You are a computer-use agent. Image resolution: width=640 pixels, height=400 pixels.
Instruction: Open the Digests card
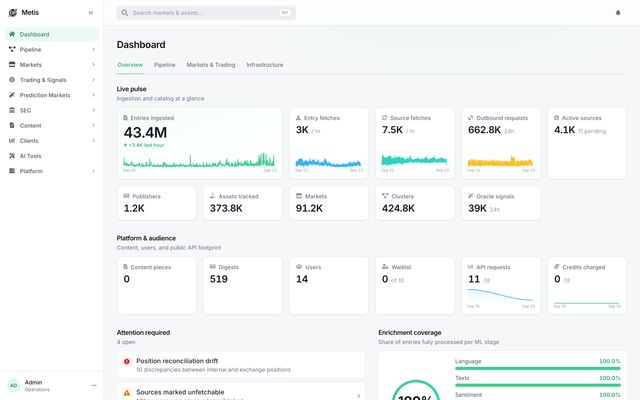click(x=242, y=286)
